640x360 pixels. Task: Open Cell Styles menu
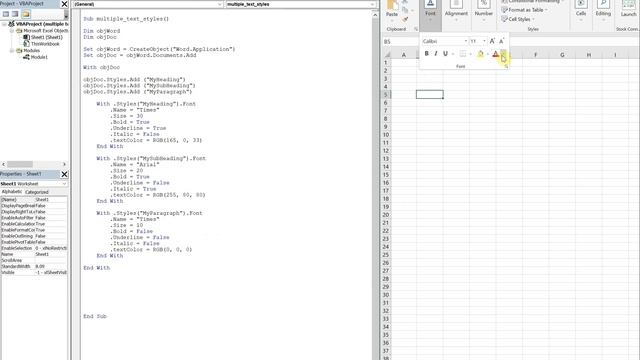(518, 19)
